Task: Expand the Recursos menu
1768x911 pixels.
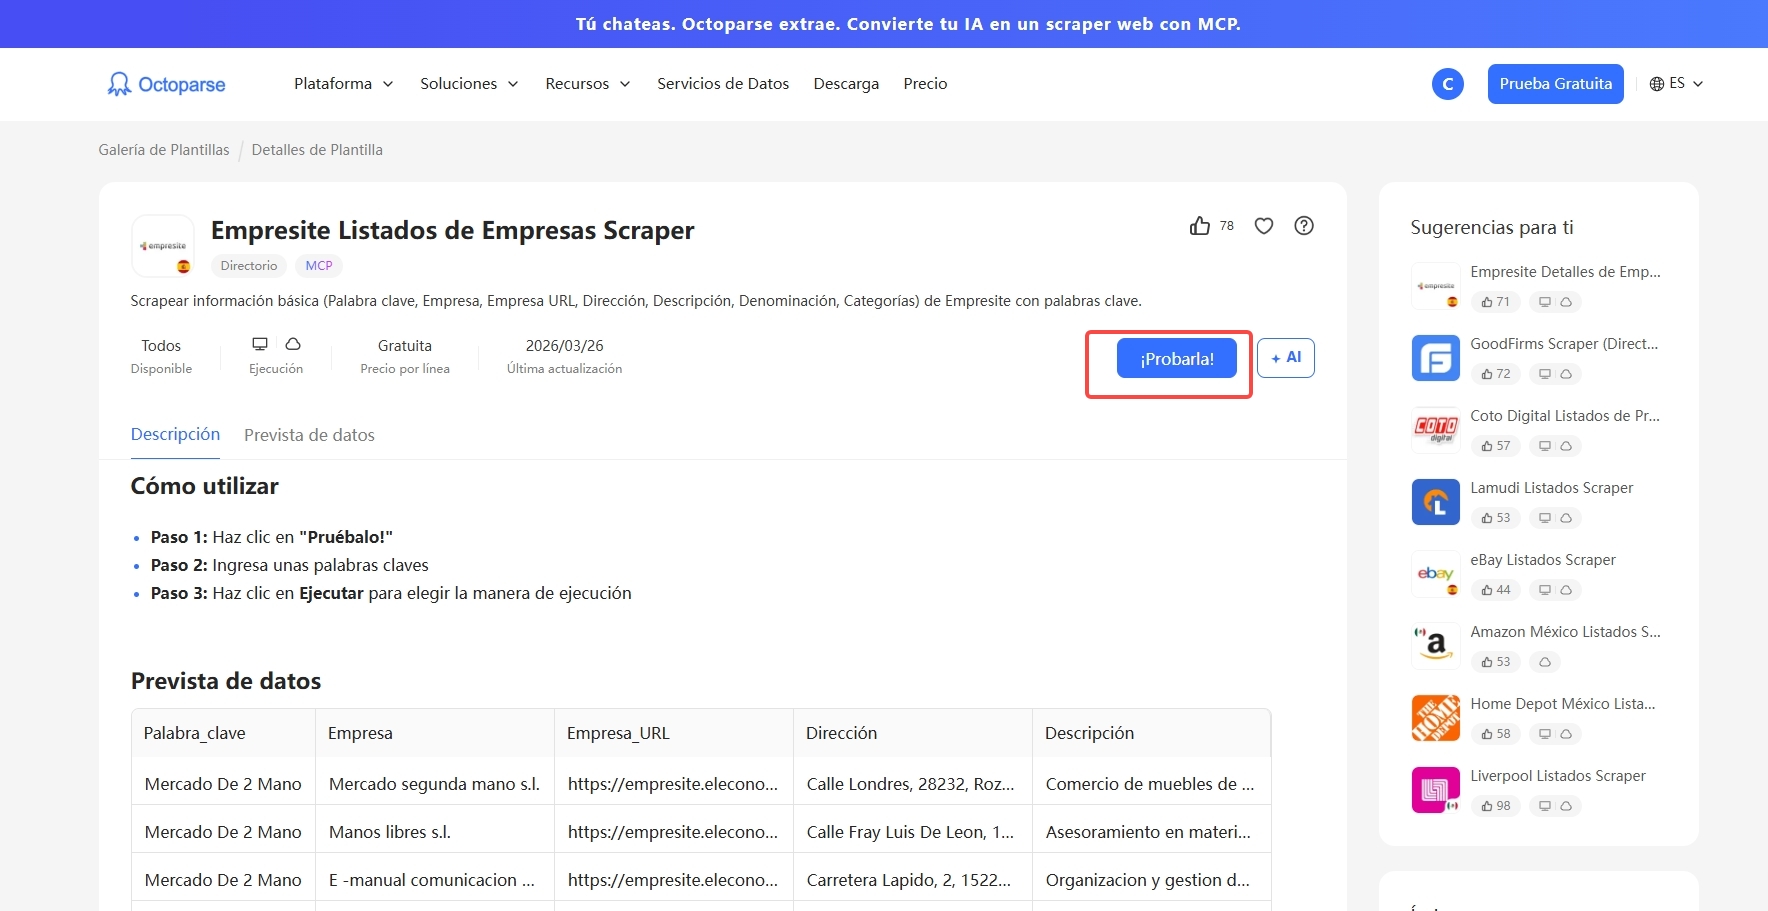Action: click(x=588, y=84)
